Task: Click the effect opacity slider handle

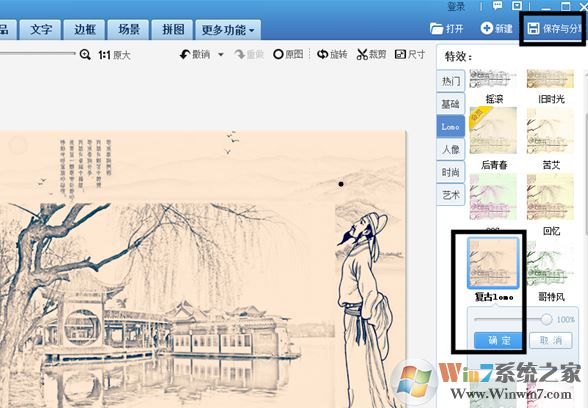Action: coord(546,319)
